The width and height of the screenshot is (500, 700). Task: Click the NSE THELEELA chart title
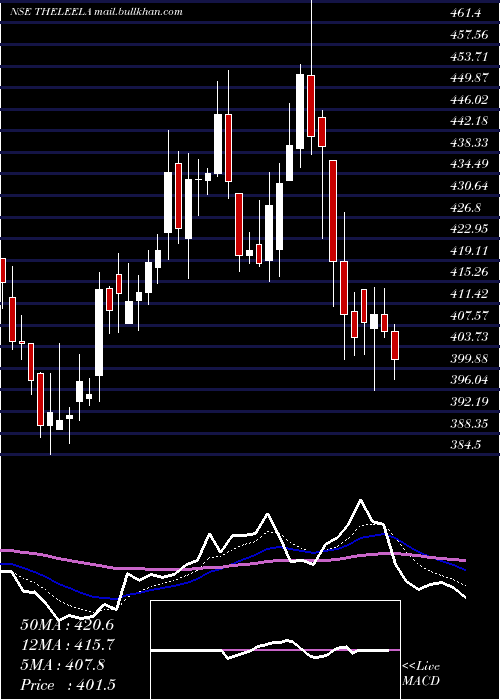coord(96,12)
